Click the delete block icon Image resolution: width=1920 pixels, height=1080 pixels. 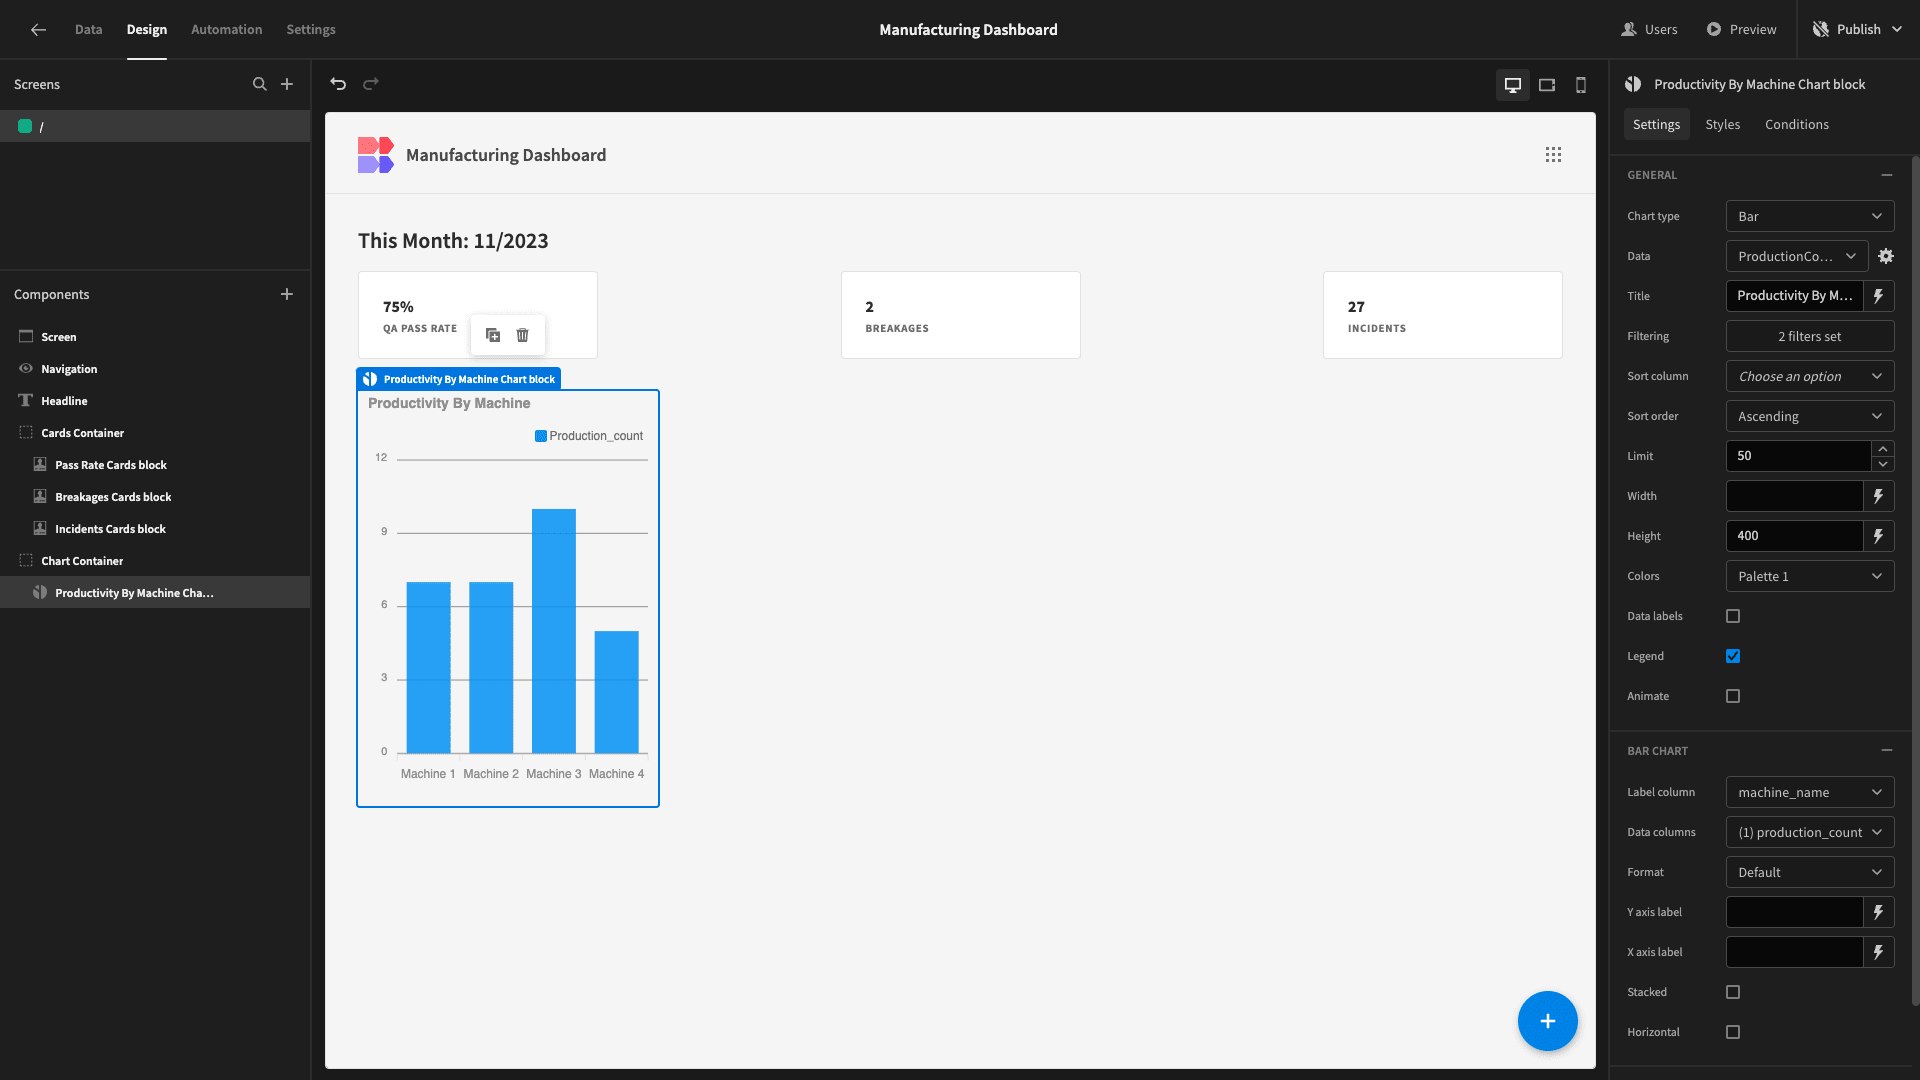coord(522,335)
